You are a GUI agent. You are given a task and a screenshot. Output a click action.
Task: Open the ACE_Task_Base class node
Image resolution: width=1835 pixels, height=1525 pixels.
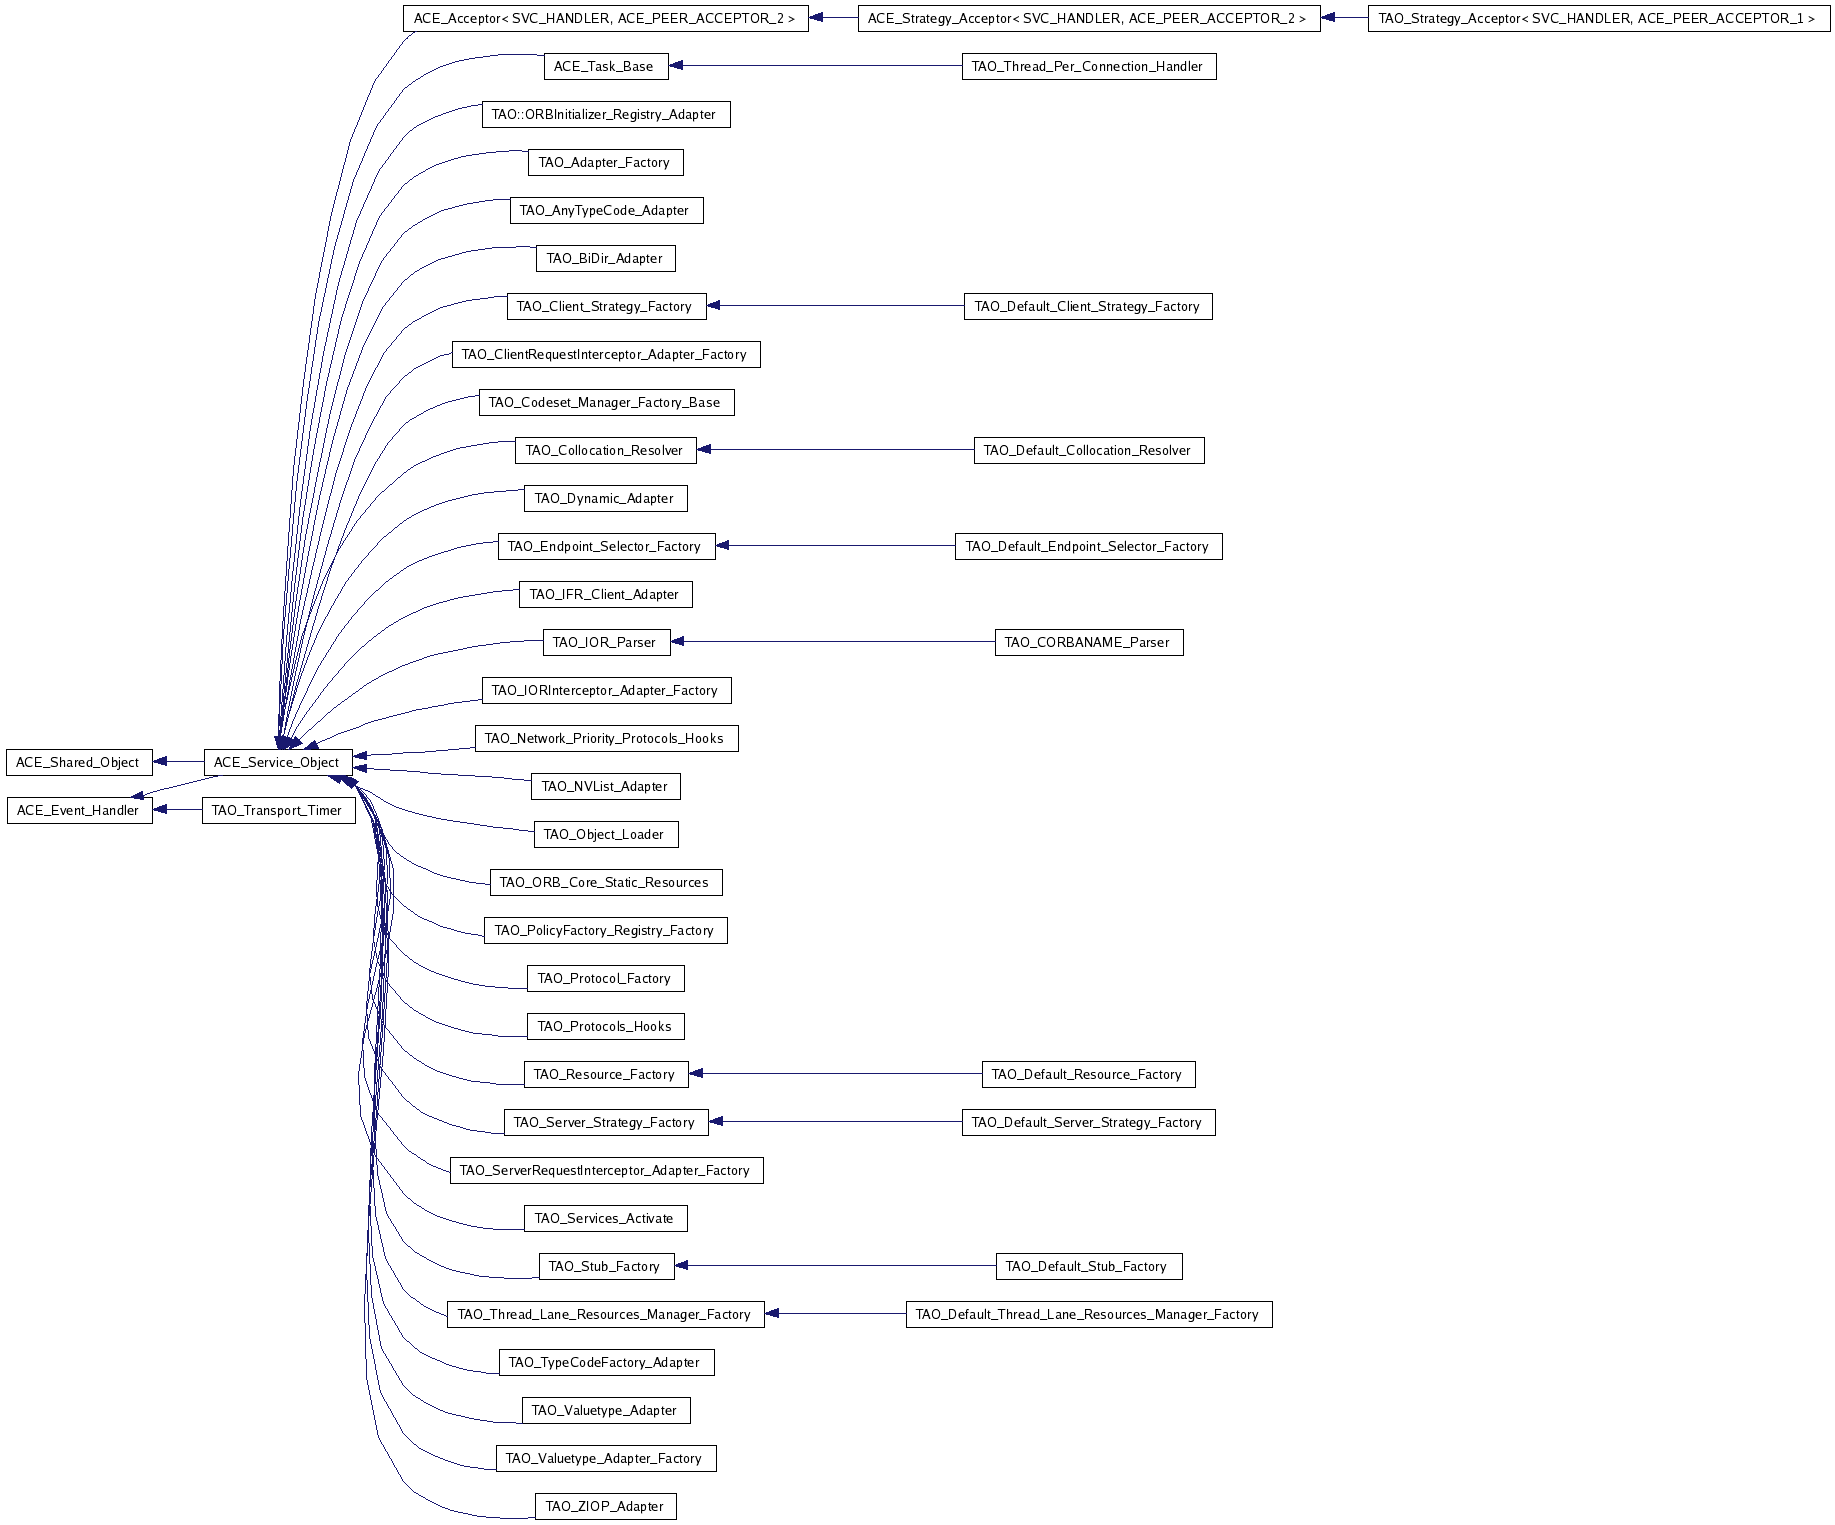pyautogui.click(x=603, y=66)
